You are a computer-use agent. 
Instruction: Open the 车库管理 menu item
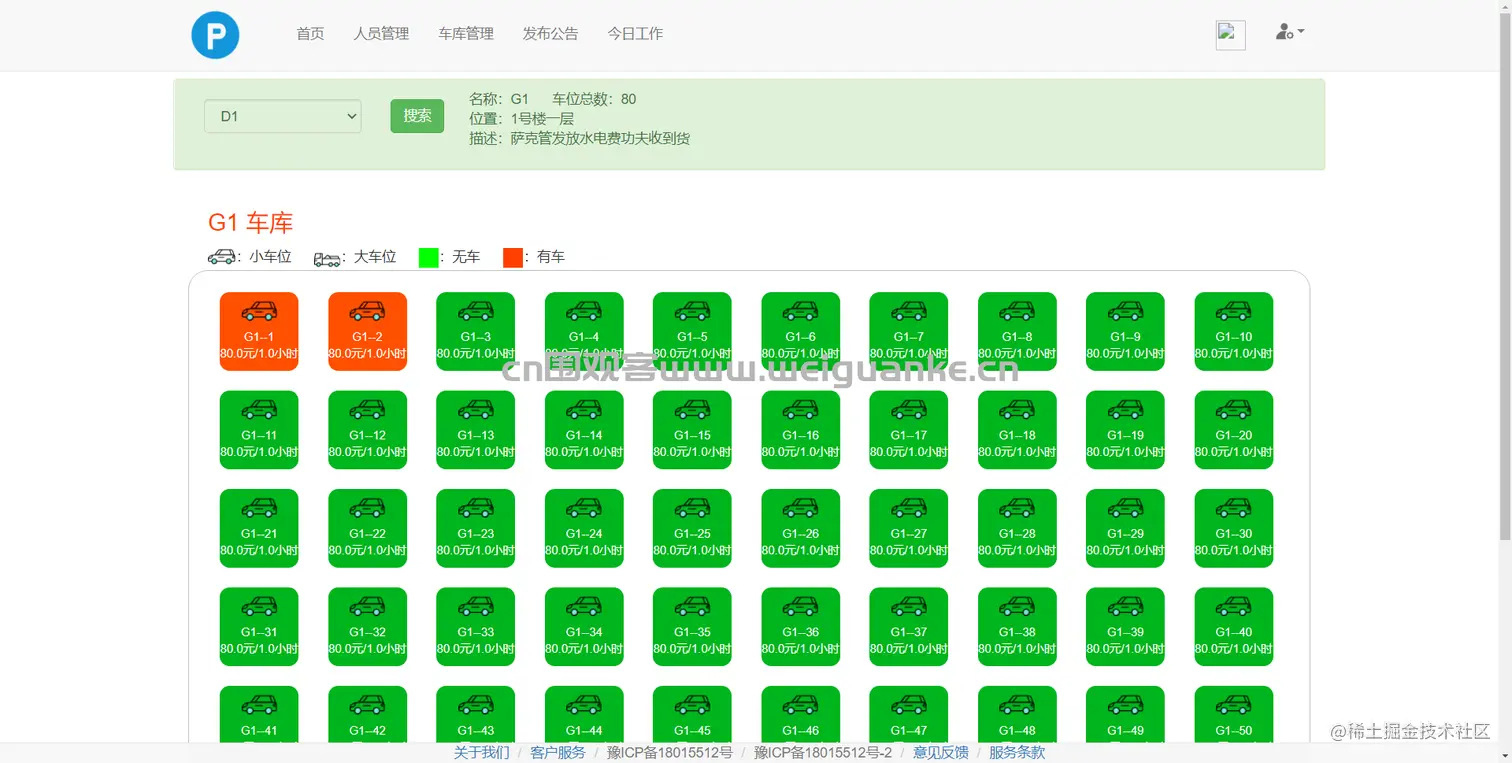pos(466,34)
